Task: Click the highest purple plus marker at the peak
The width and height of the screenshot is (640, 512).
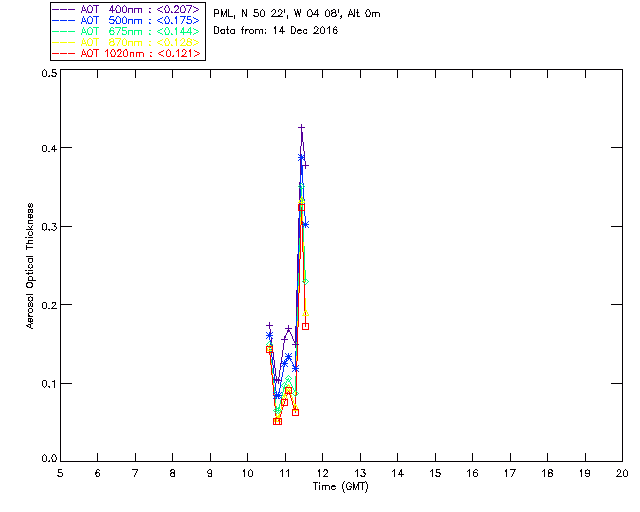Action: [301, 128]
